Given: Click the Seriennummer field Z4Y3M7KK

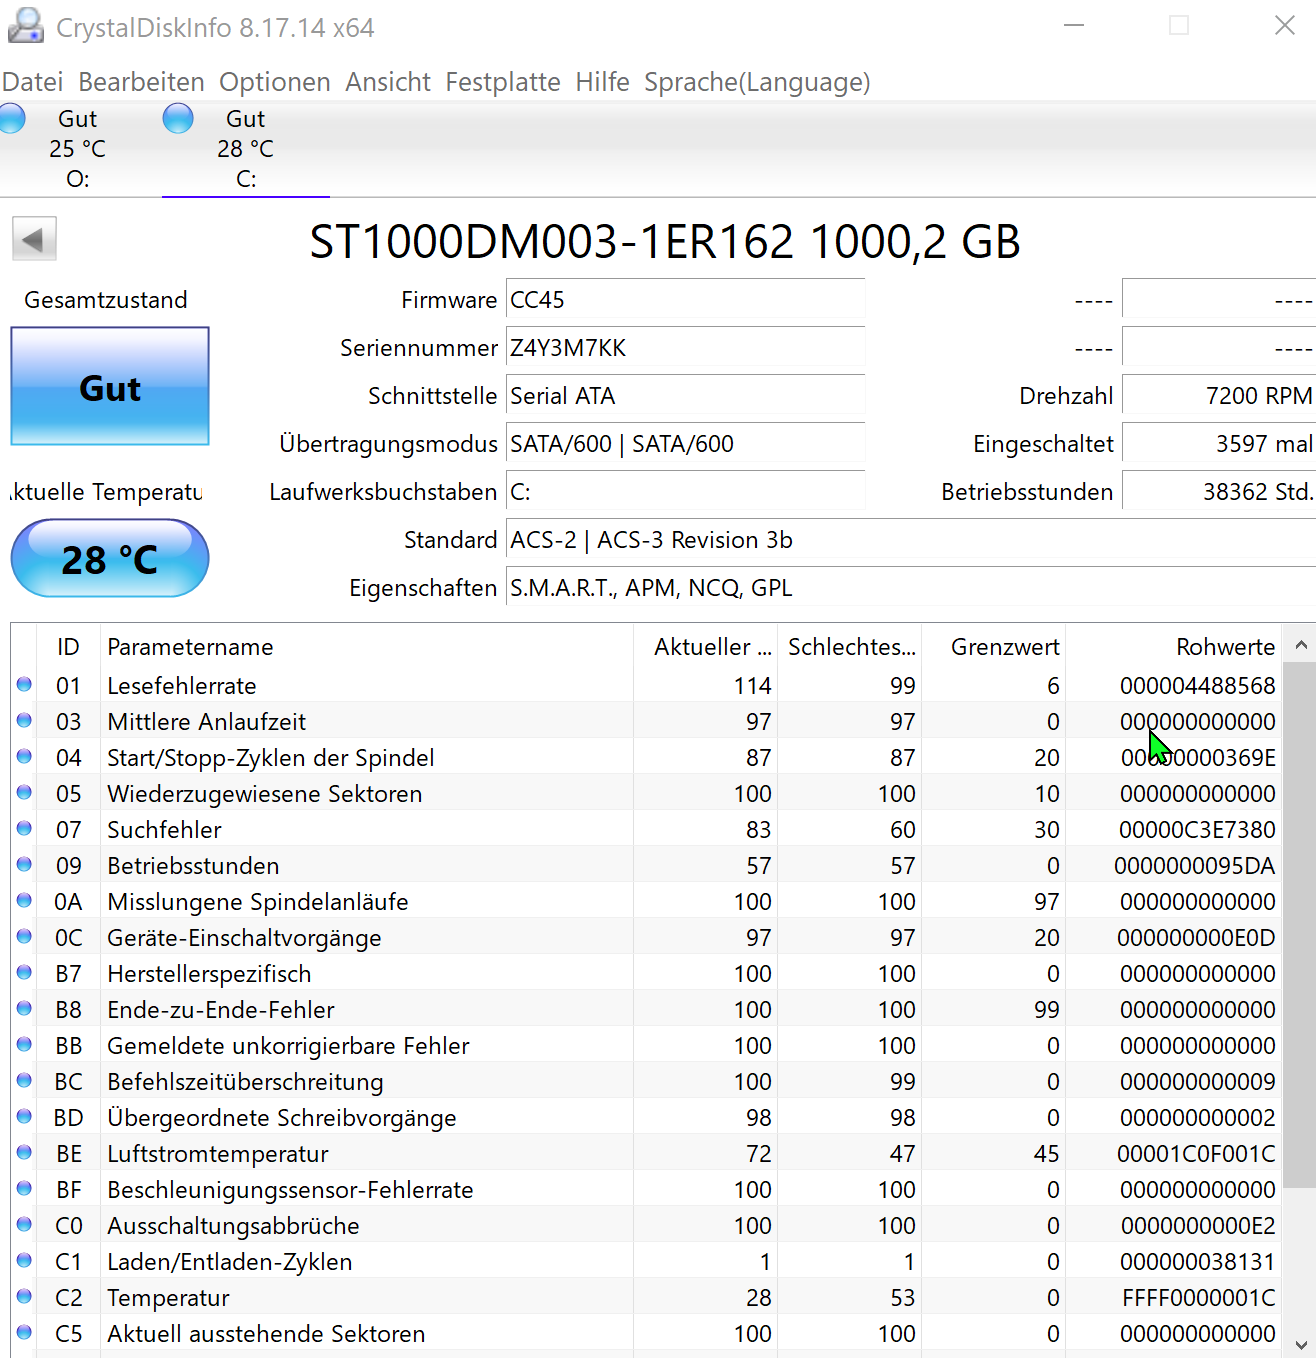Looking at the screenshot, I should click(685, 348).
